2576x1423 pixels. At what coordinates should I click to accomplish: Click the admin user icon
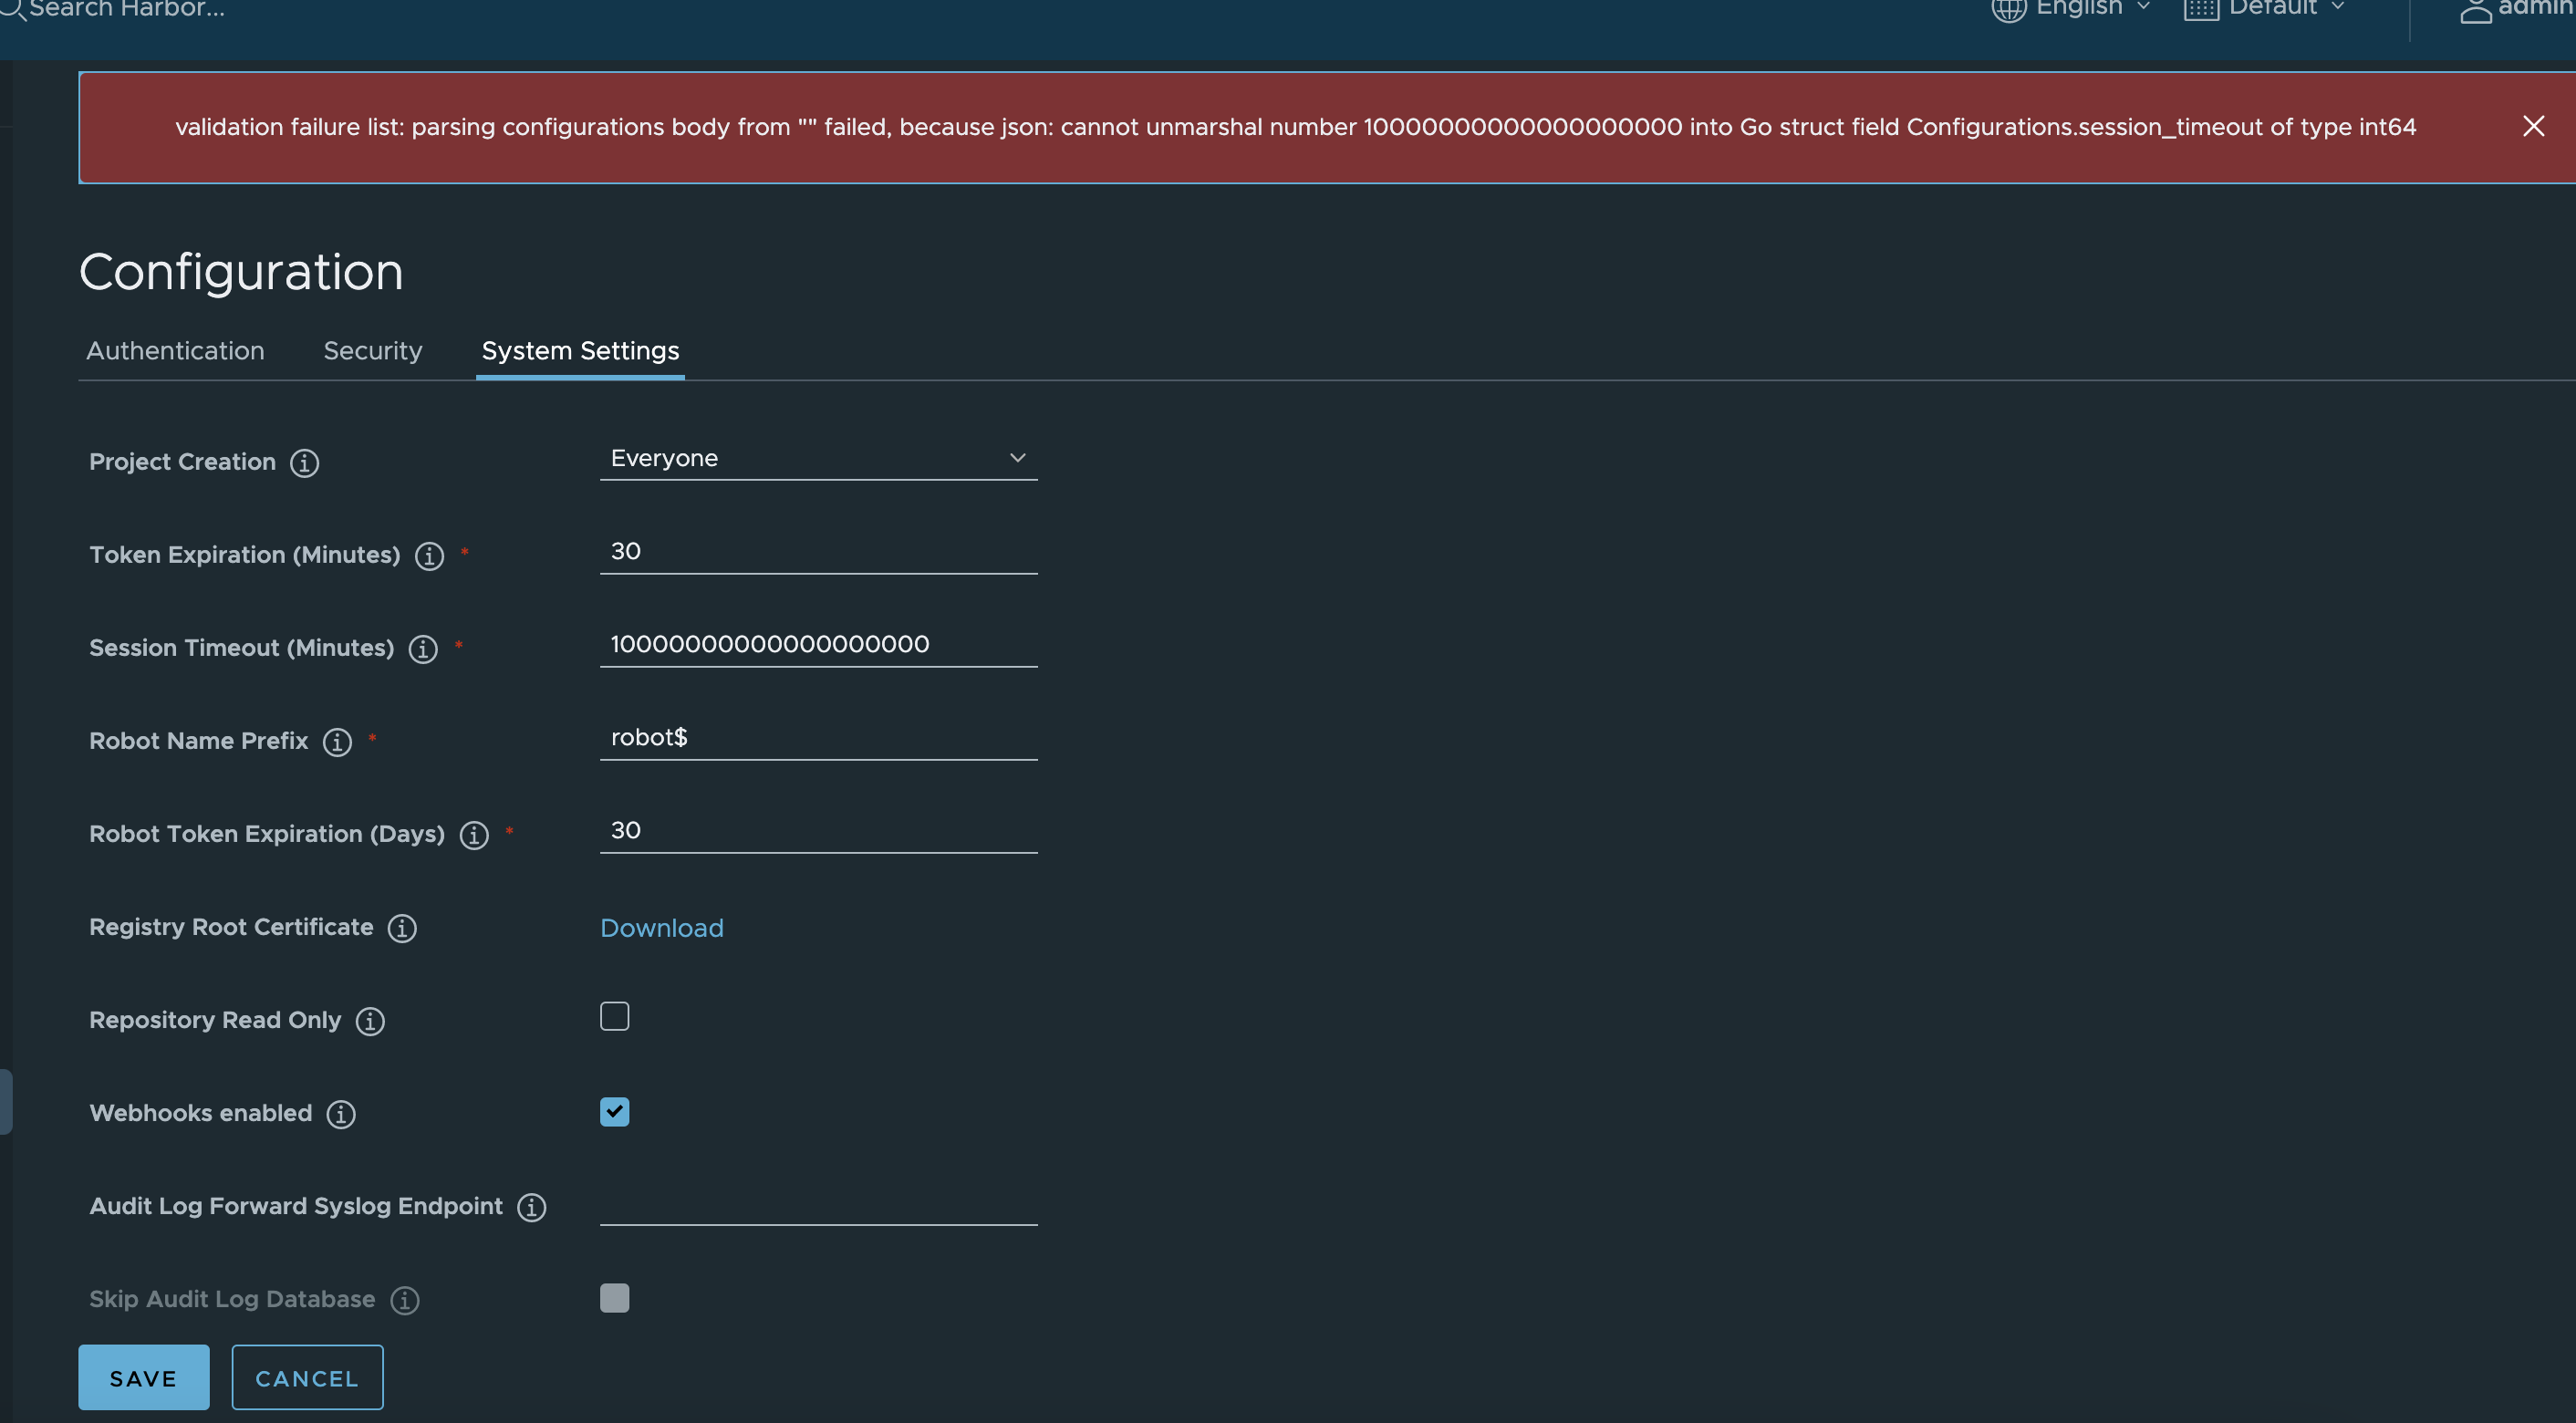(x=2477, y=11)
